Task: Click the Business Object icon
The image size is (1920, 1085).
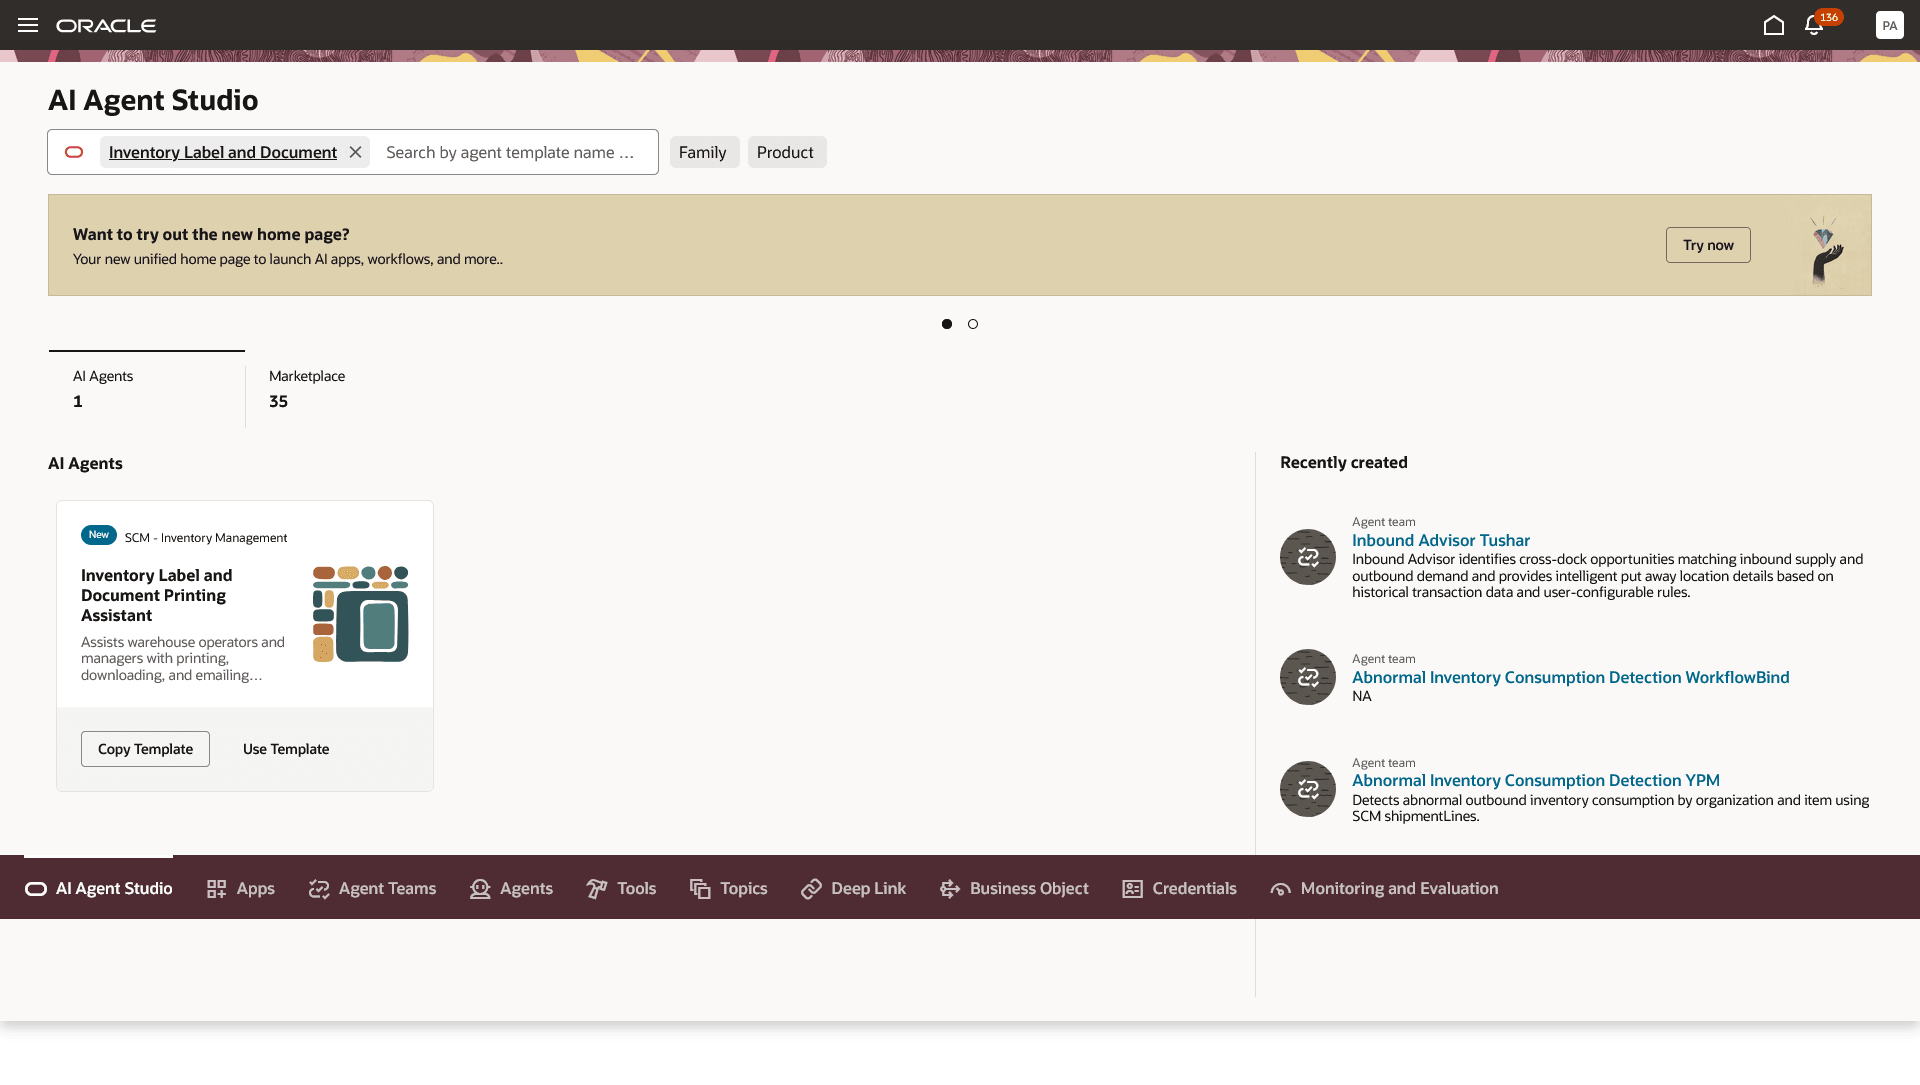Action: (950, 889)
